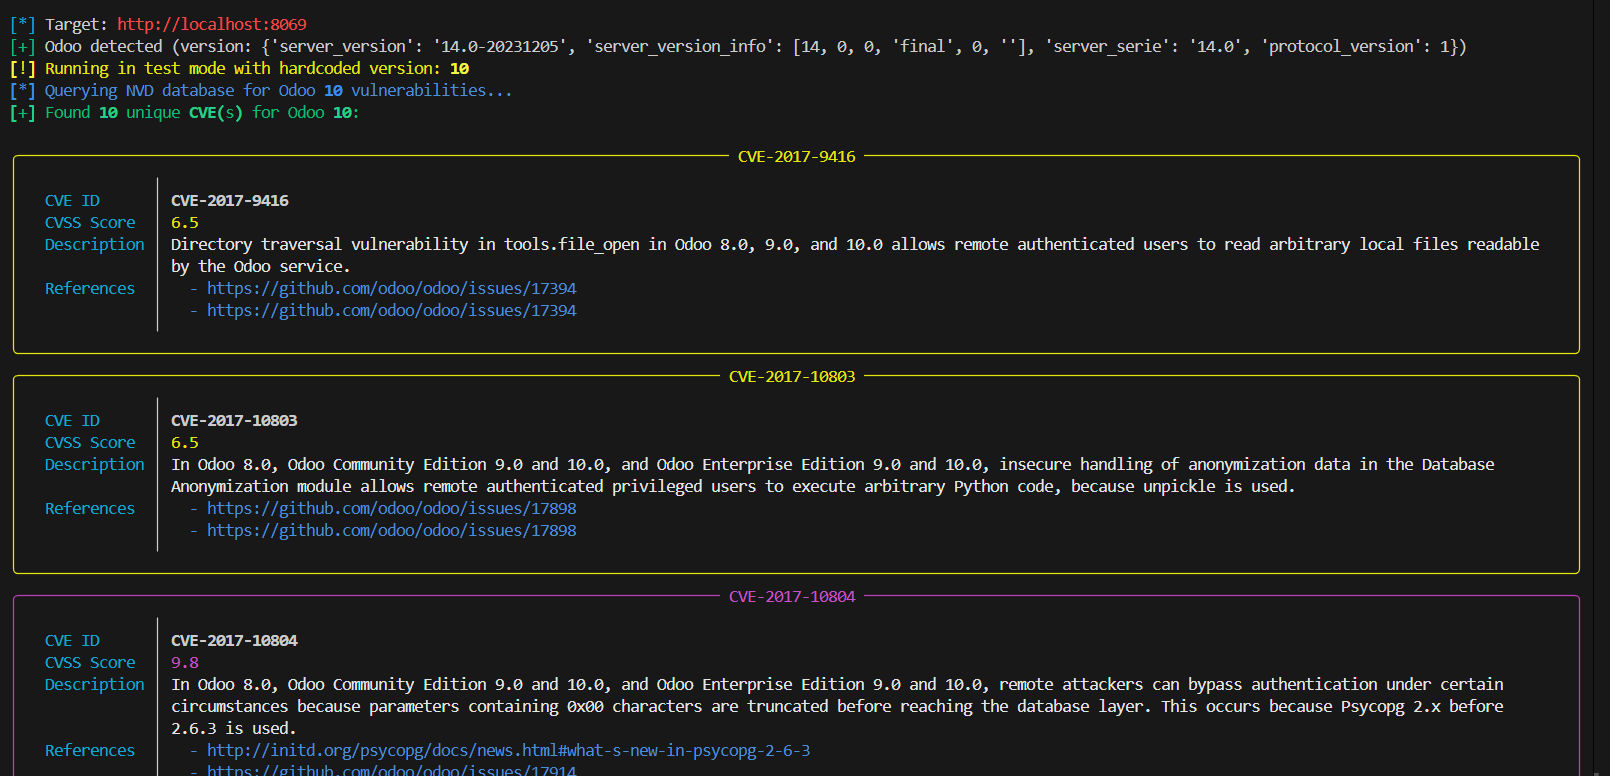Open the localhost:8069 target URL
The image size is (1610, 776).
[x=211, y=24]
